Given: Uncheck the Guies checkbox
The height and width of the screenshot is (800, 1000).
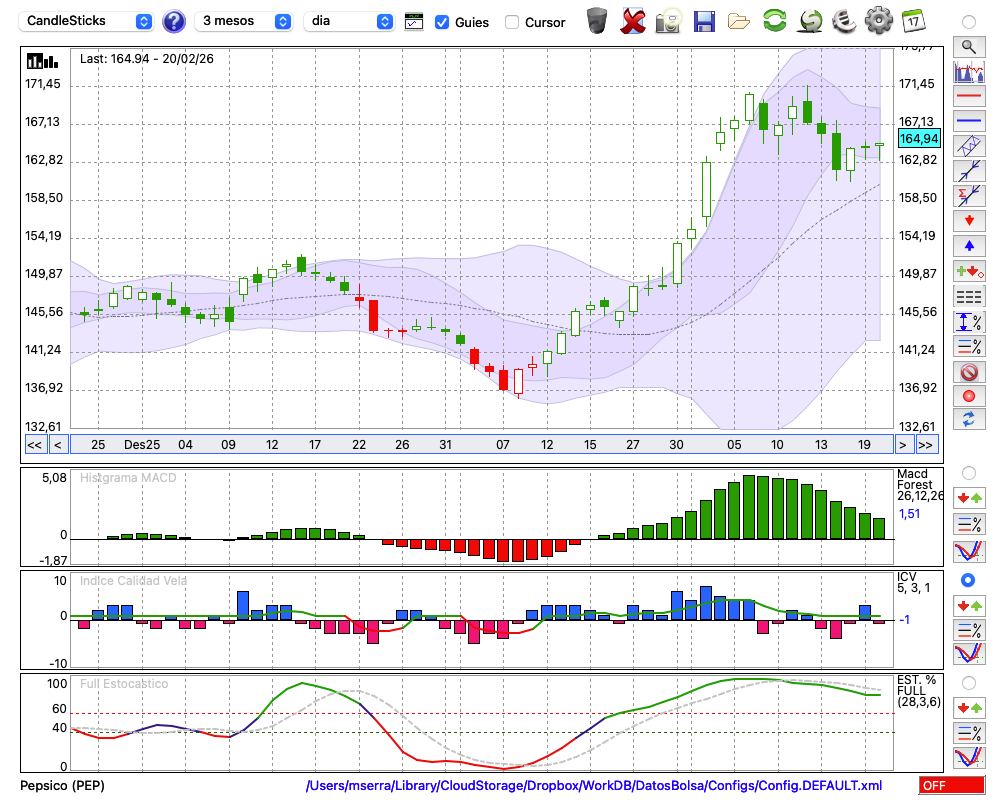Looking at the screenshot, I should [x=442, y=22].
